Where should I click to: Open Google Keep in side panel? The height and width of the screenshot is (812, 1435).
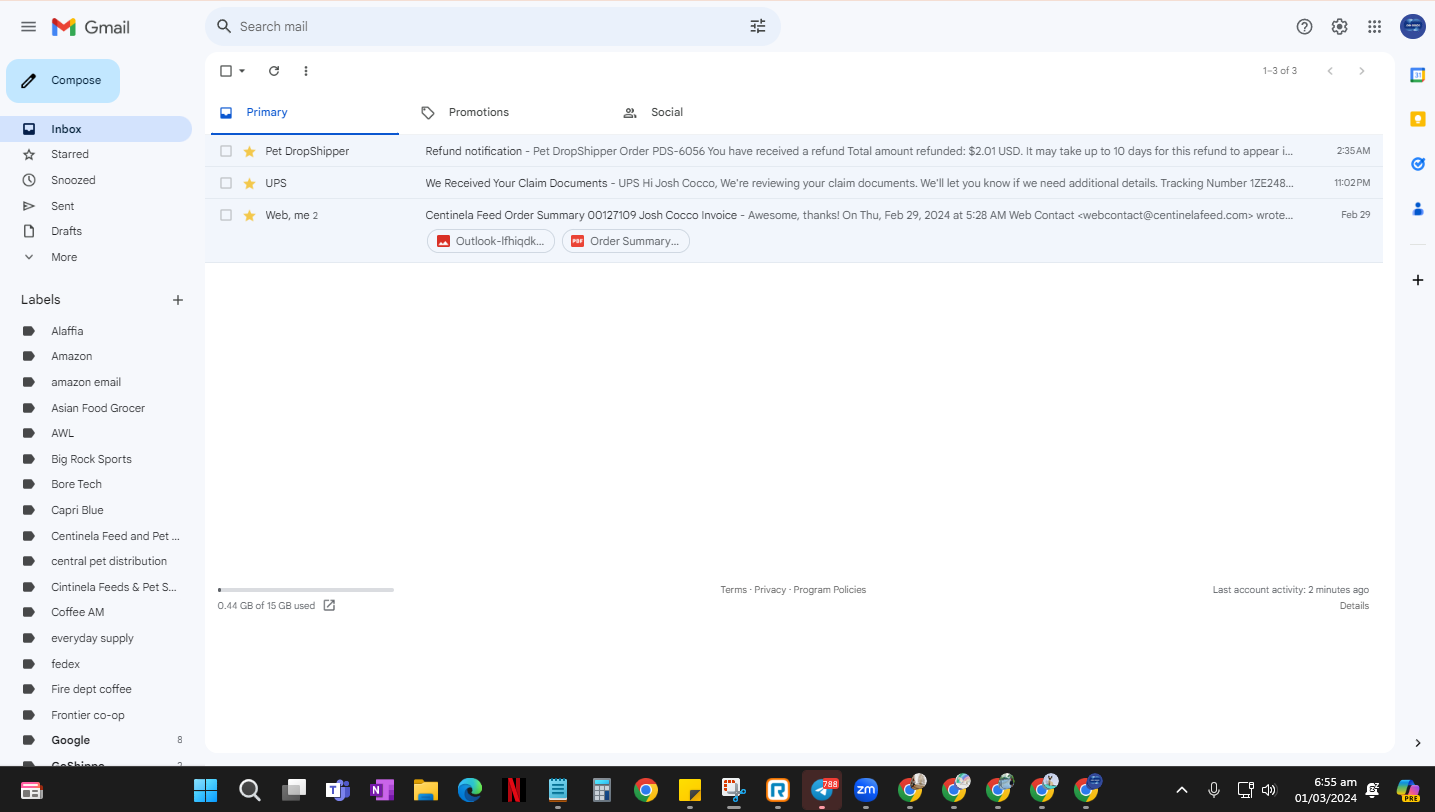1417,119
